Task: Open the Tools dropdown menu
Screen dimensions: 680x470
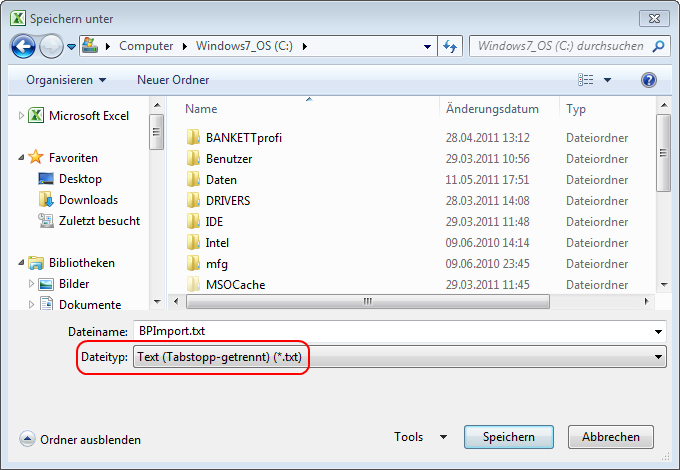Action: click(x=420, y=437)
